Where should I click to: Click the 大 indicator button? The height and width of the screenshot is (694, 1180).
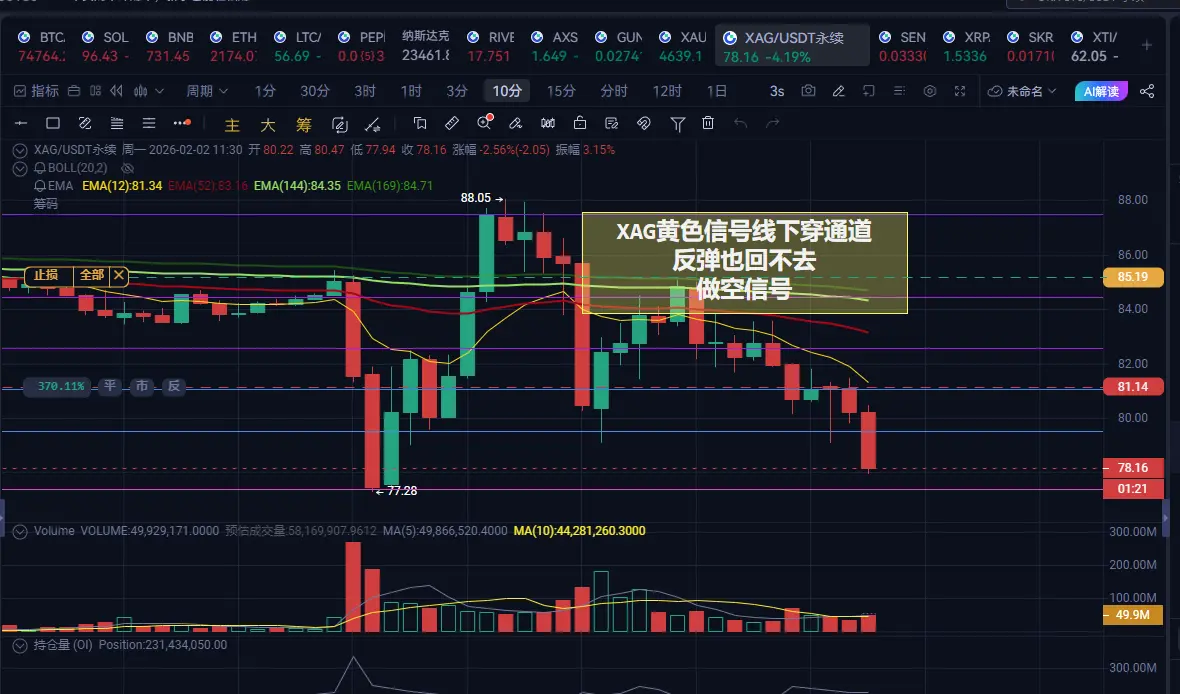click(268, 125)
